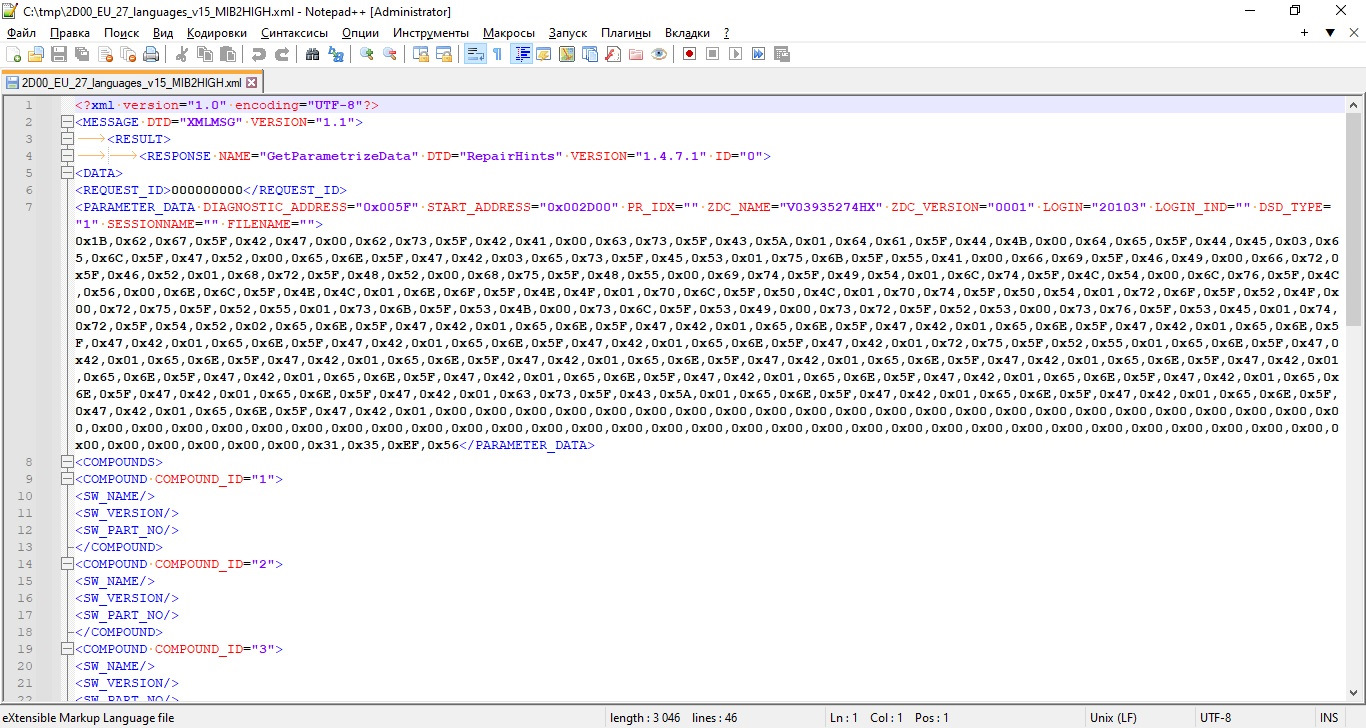The height and width of the screenshot is (728, 1366).
Task: Toggle Word wrap in the toolbar
Action: 474,54
